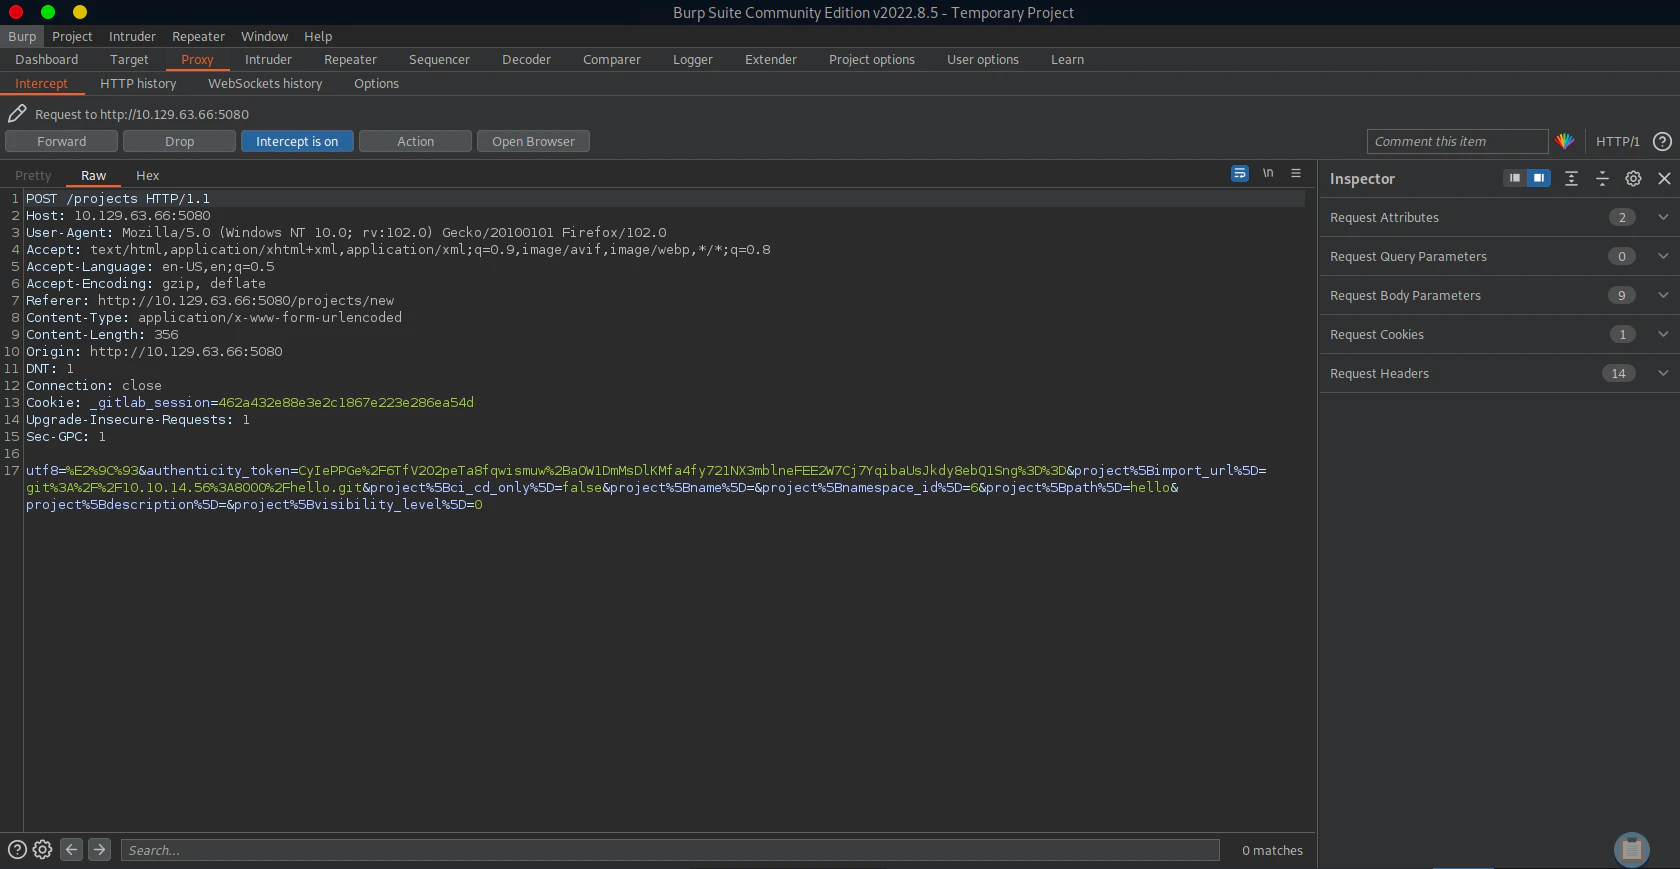Drop the intercepted request

pyautogui.click(x=180, y=141)
